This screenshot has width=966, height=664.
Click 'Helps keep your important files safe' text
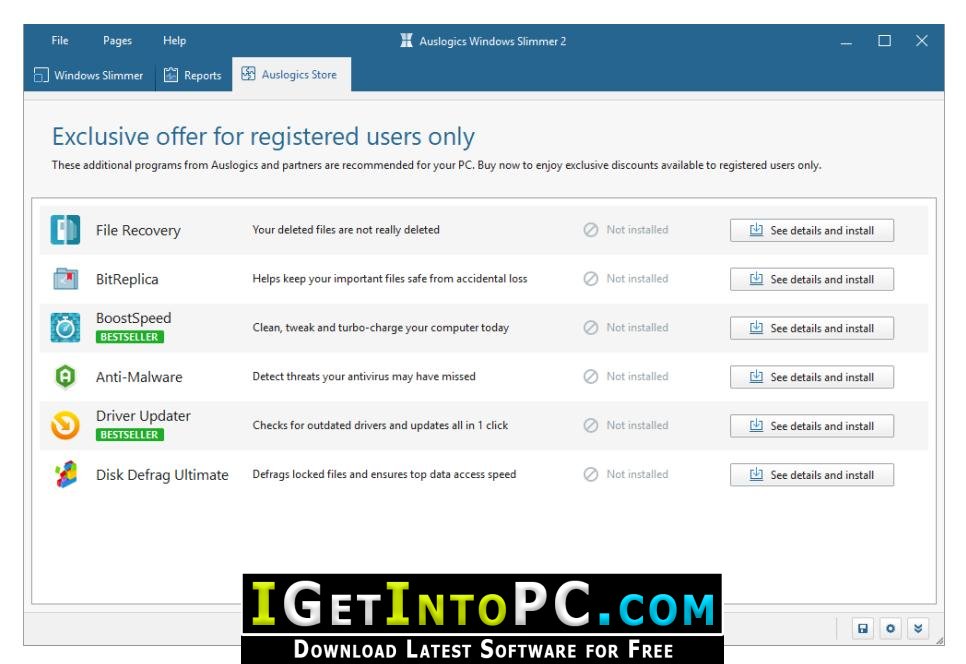coord(390,278)
